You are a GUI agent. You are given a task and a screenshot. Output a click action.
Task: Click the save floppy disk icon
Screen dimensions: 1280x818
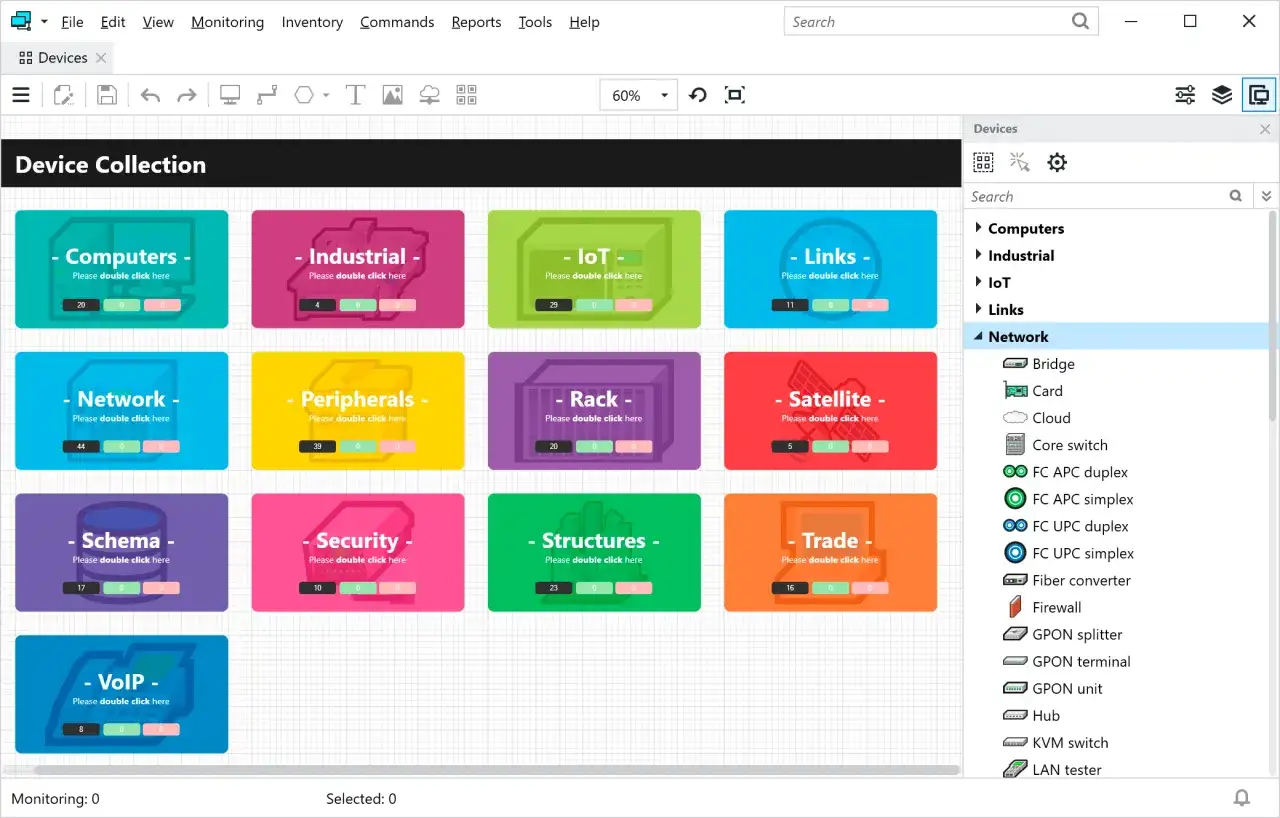107,95
